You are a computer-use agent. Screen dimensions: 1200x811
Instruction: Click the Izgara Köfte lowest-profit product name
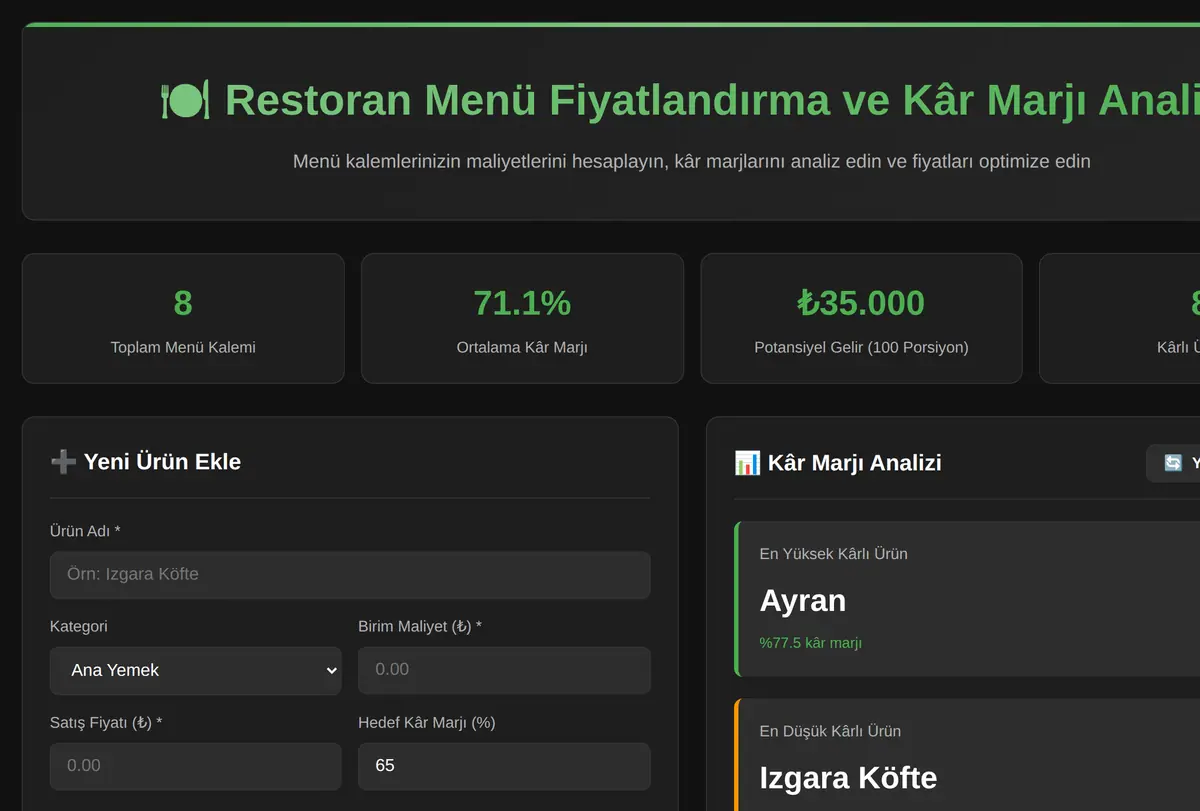[x=848, y=778]
